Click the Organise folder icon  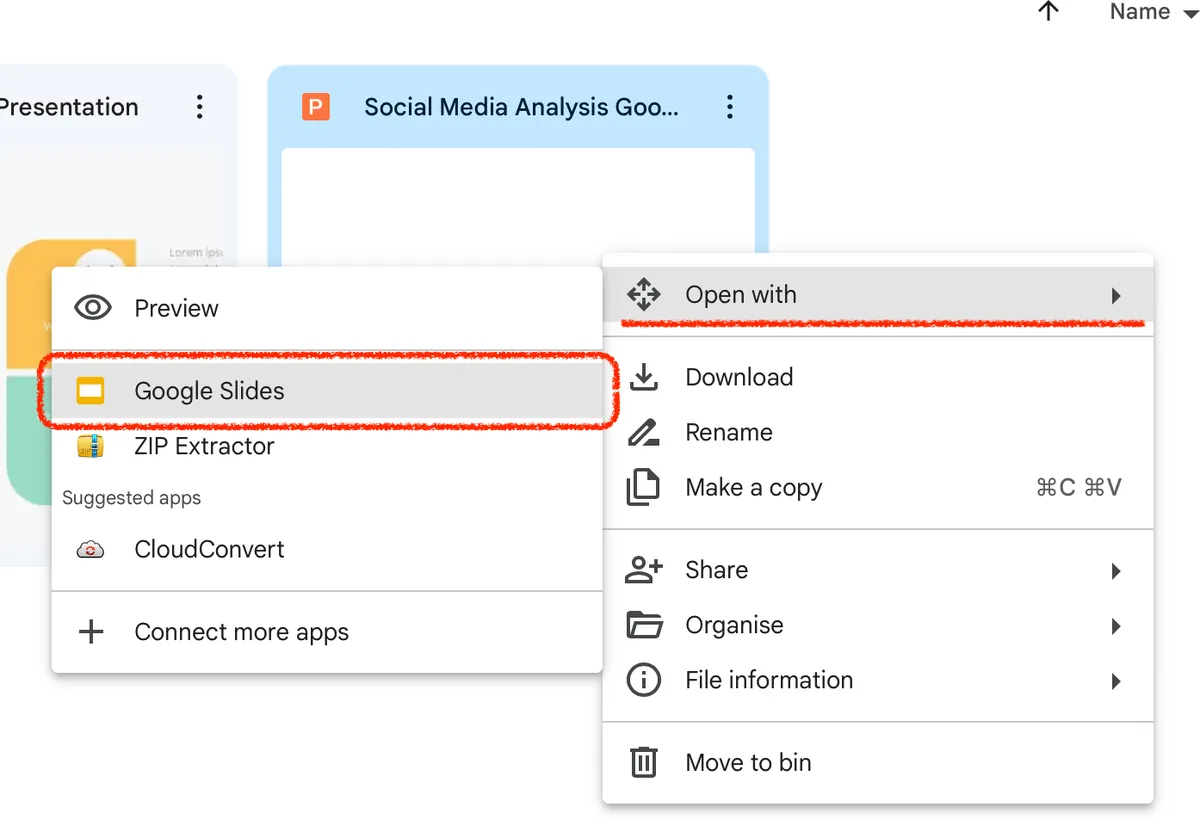[644, 625]
